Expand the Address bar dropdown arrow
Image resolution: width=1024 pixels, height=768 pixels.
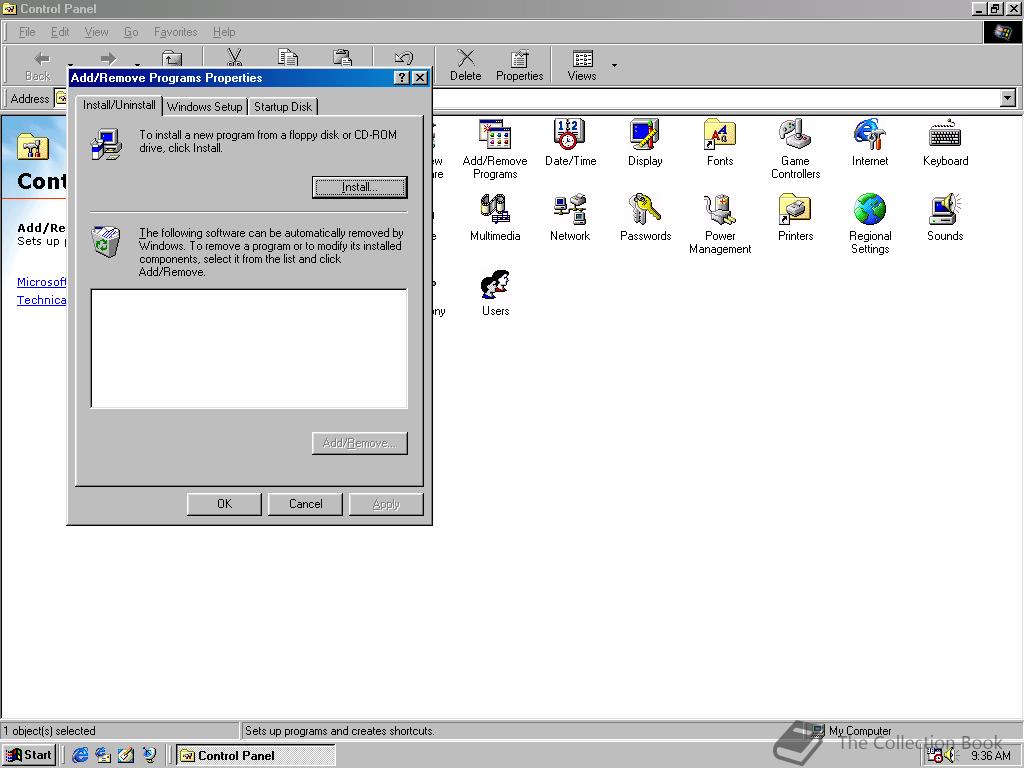(x=1008, y=99)
